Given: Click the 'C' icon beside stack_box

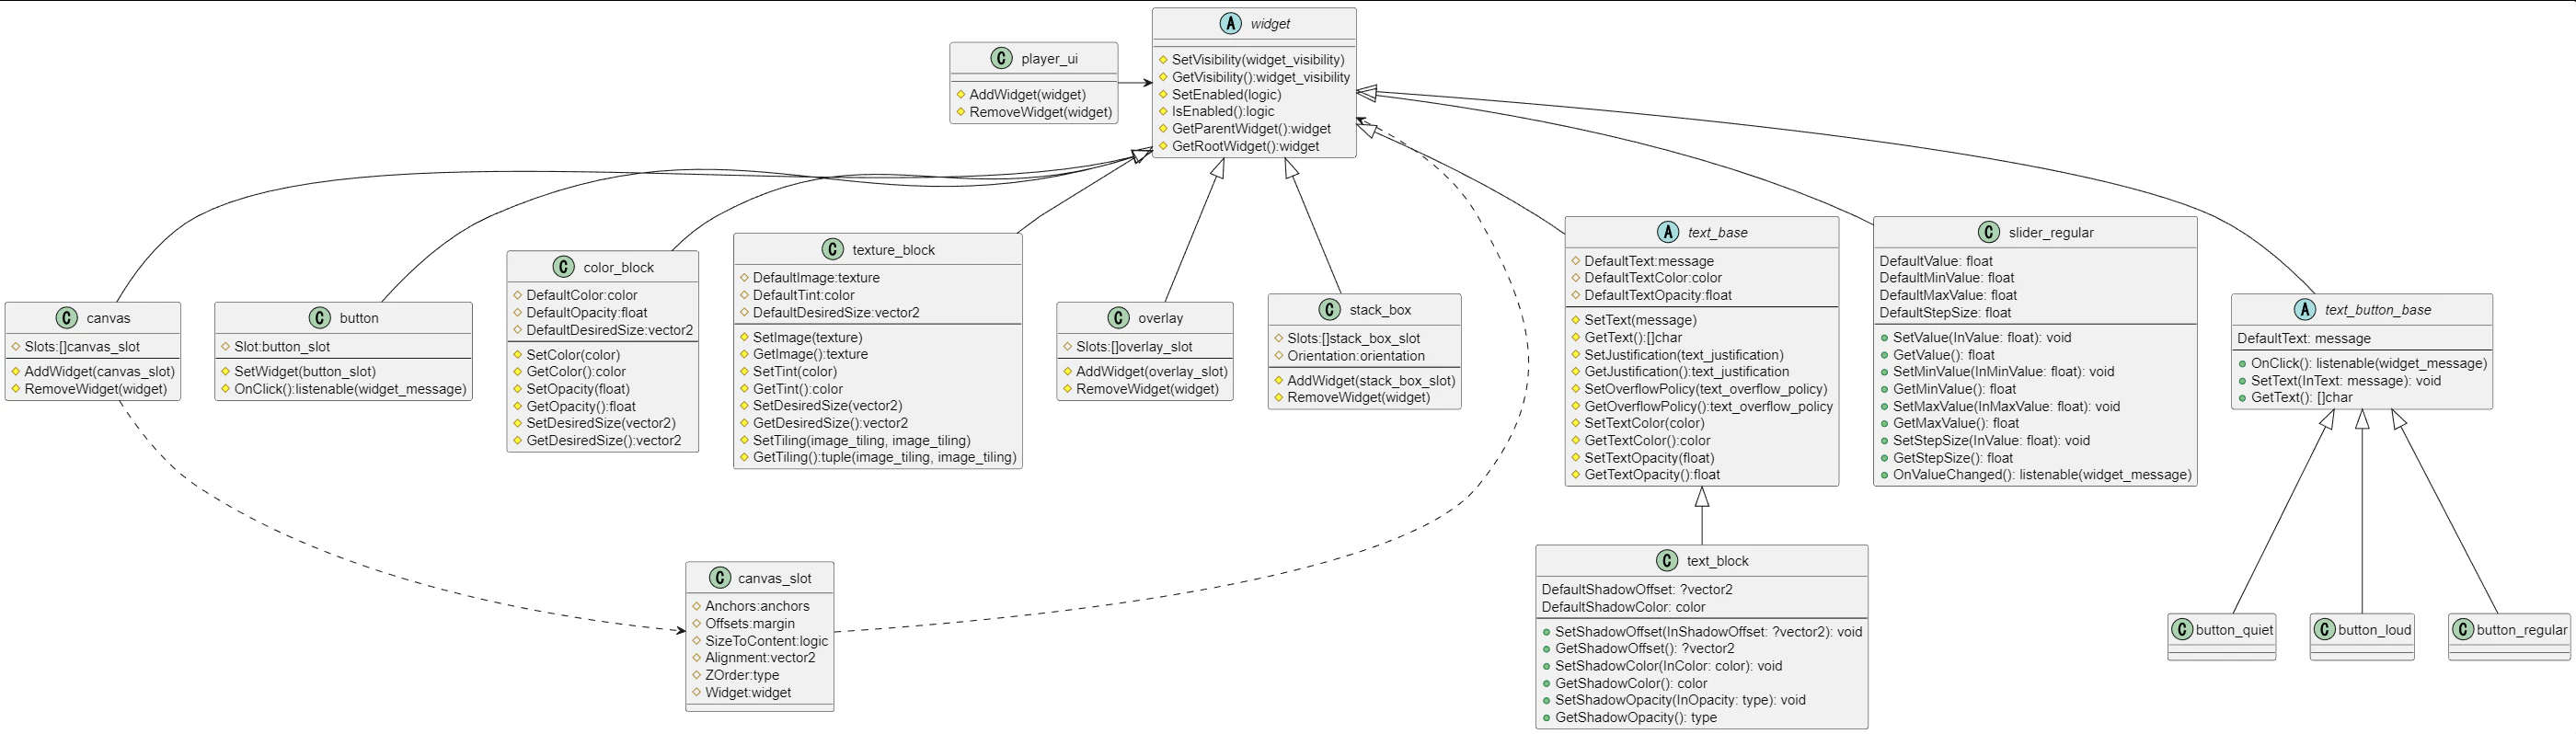Looking at the screenshot, I should point(1329,309).
